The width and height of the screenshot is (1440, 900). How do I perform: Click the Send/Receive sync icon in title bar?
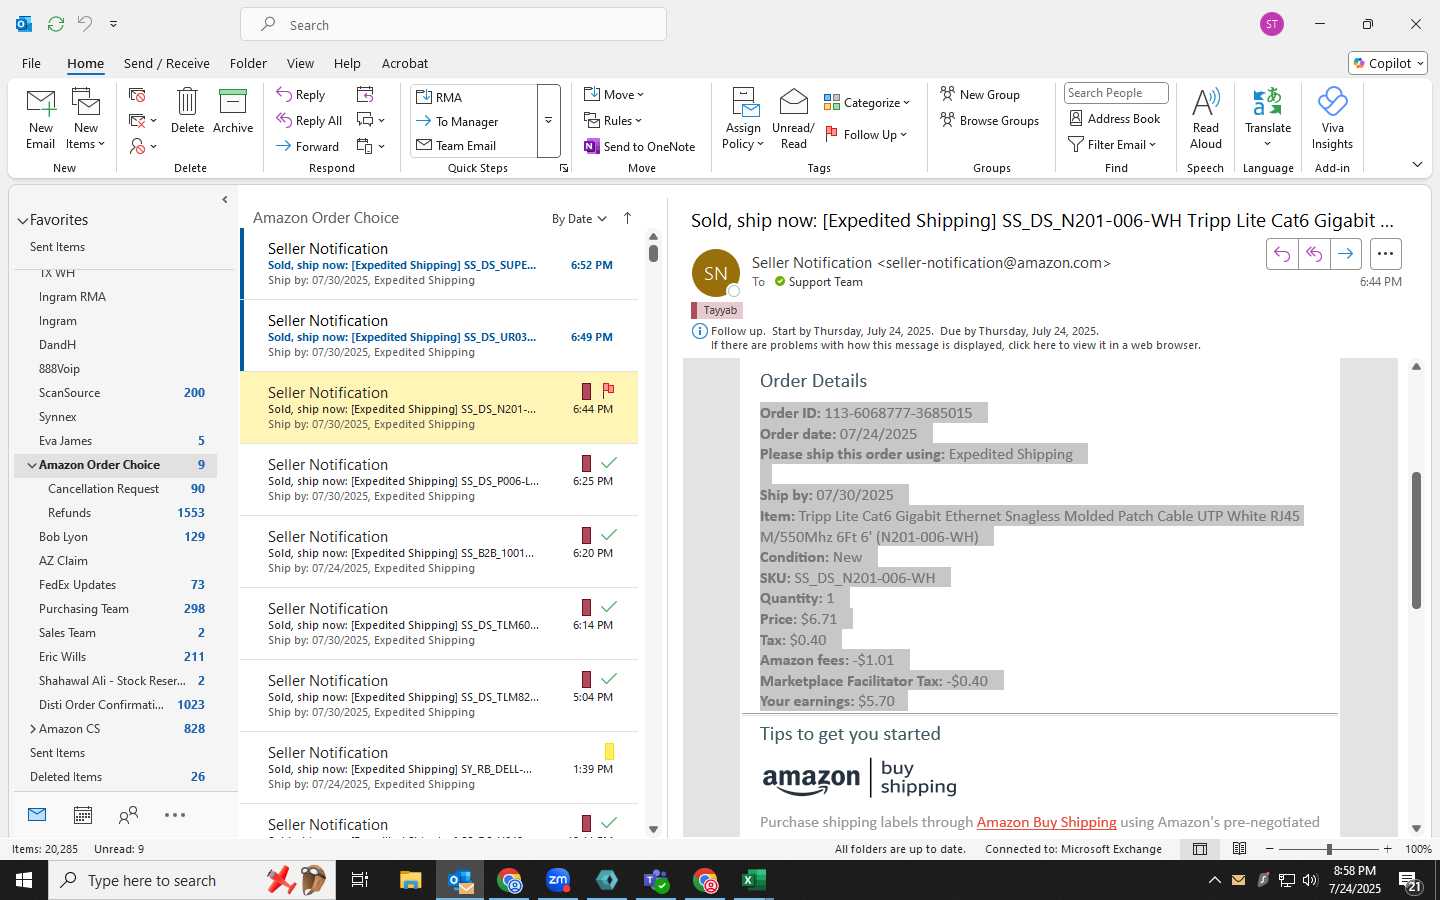coord(56,23)
